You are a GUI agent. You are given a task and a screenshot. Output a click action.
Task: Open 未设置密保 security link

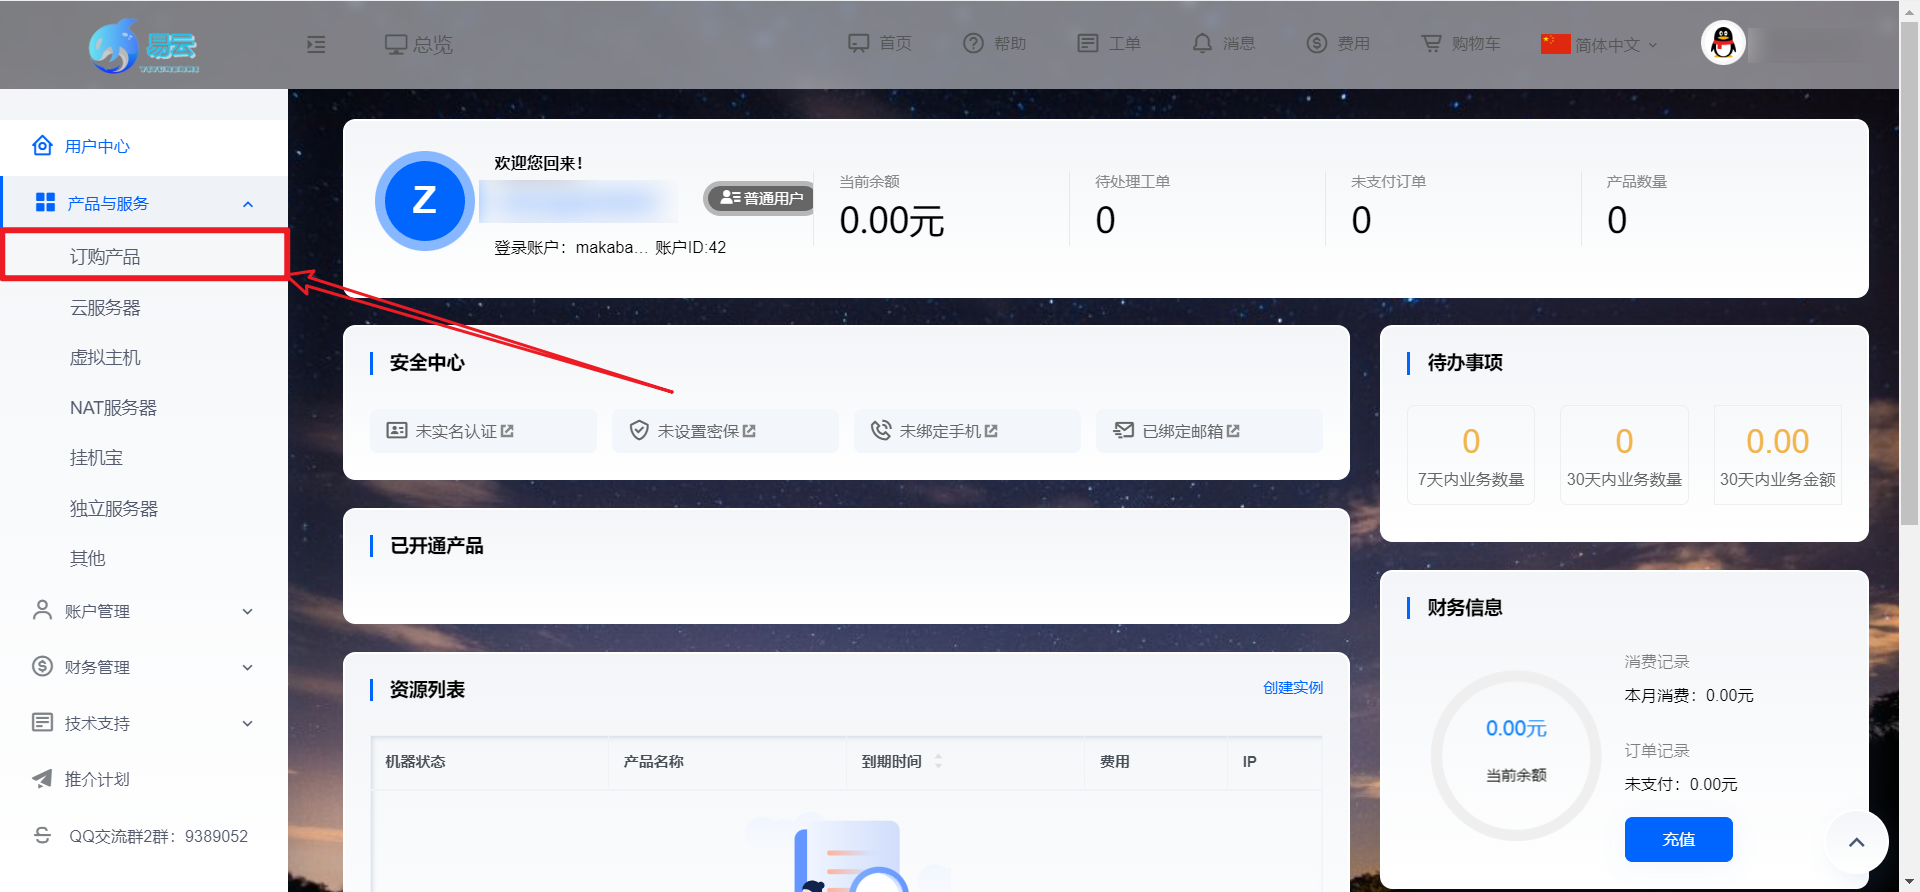(725, 431)
